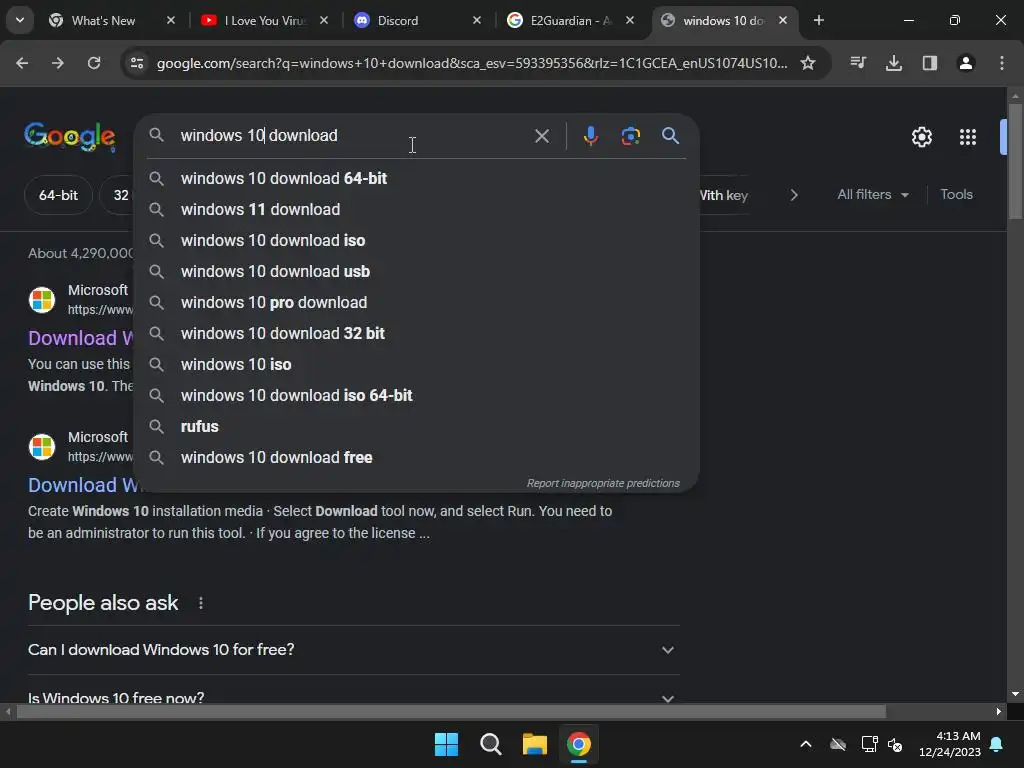
Task: Open the notifications bell
Action: [997, 744]
